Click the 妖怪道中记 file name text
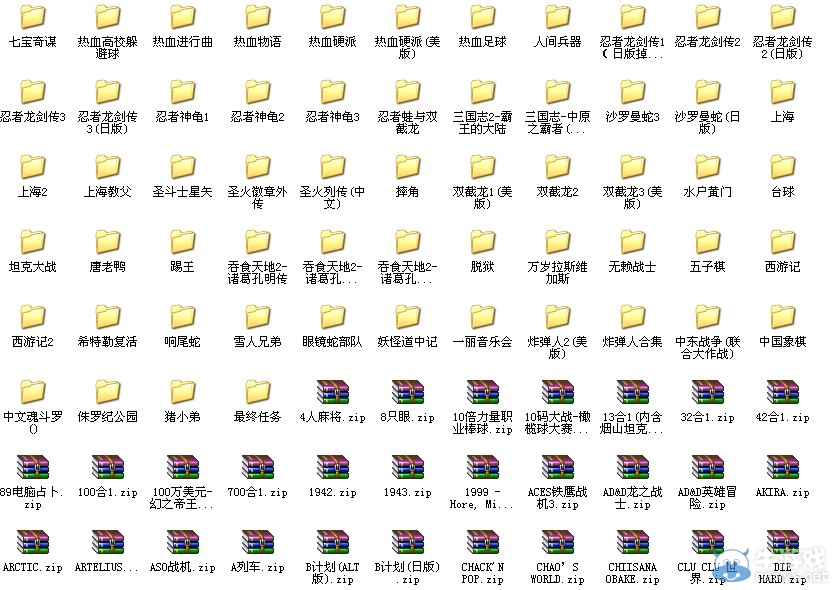The width and height of the screenshot is (836, 590). pyautogui.click(x=407, y=342)
